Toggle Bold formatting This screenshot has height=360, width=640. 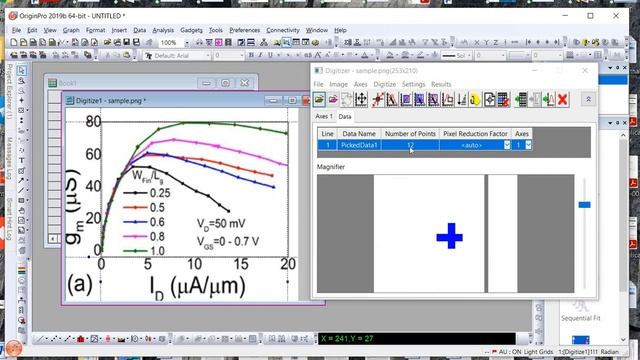click(251, 55)
